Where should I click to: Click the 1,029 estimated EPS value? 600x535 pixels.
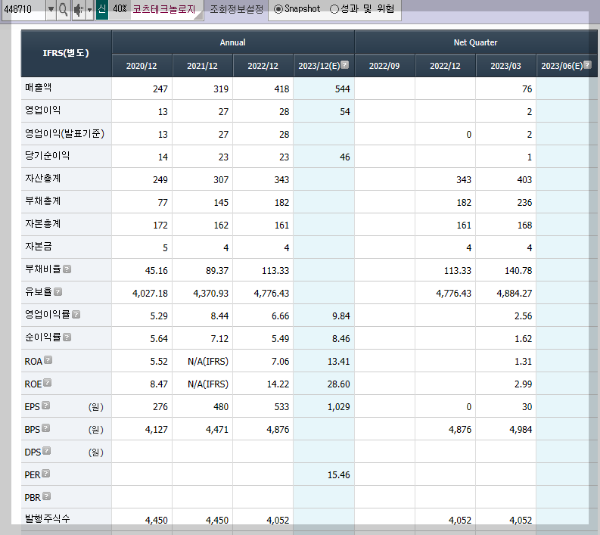point(339,406)
